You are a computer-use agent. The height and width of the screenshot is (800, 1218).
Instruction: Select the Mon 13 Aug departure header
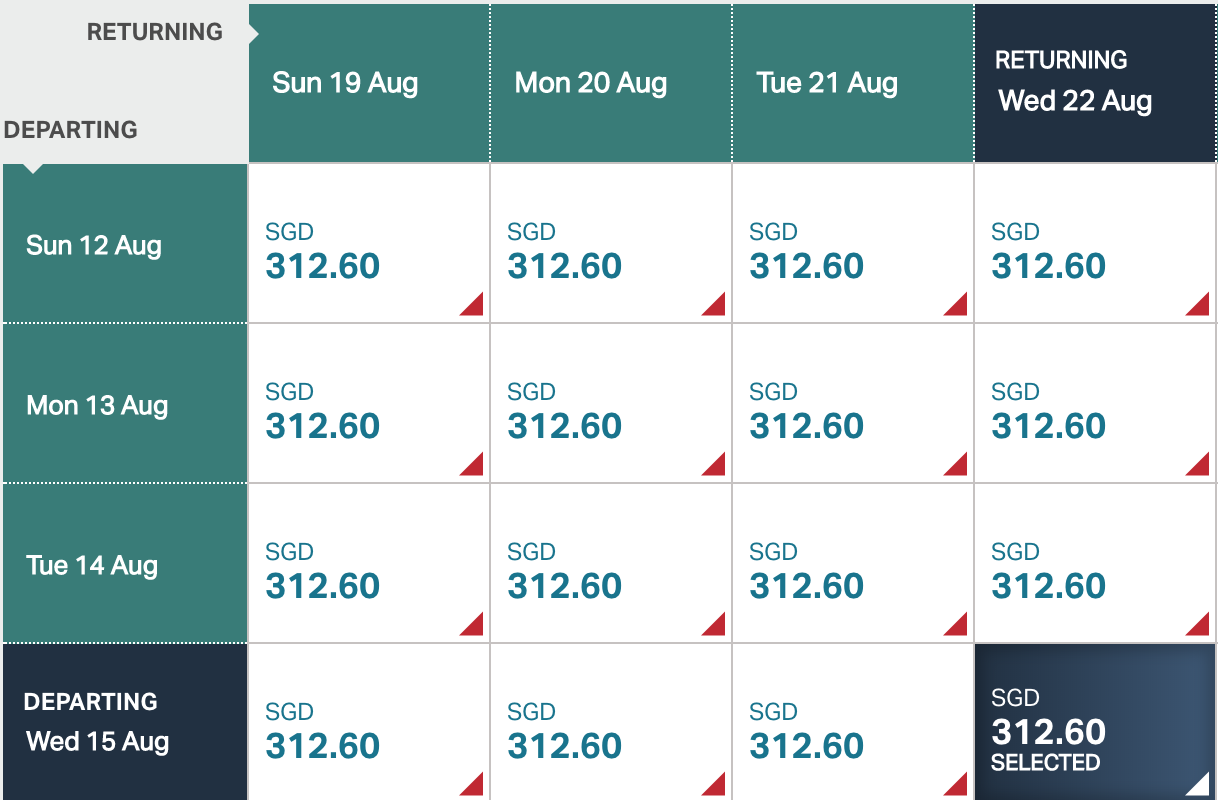124,405
